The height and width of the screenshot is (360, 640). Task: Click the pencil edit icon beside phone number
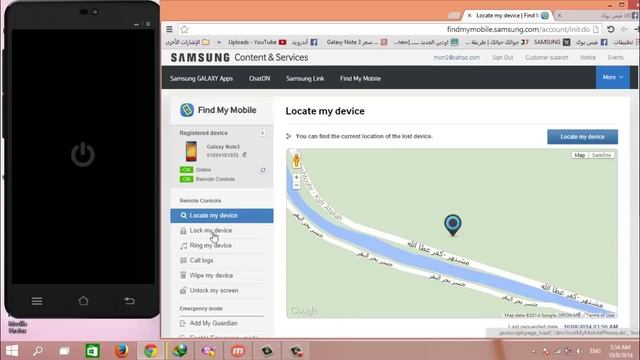tap(244, 155)
